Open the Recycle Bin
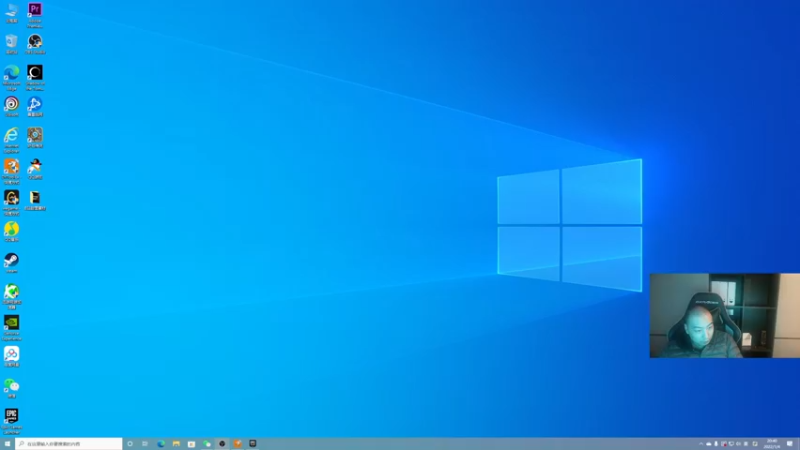The width and height of the screenshot is (800, 450). (11, 44)
